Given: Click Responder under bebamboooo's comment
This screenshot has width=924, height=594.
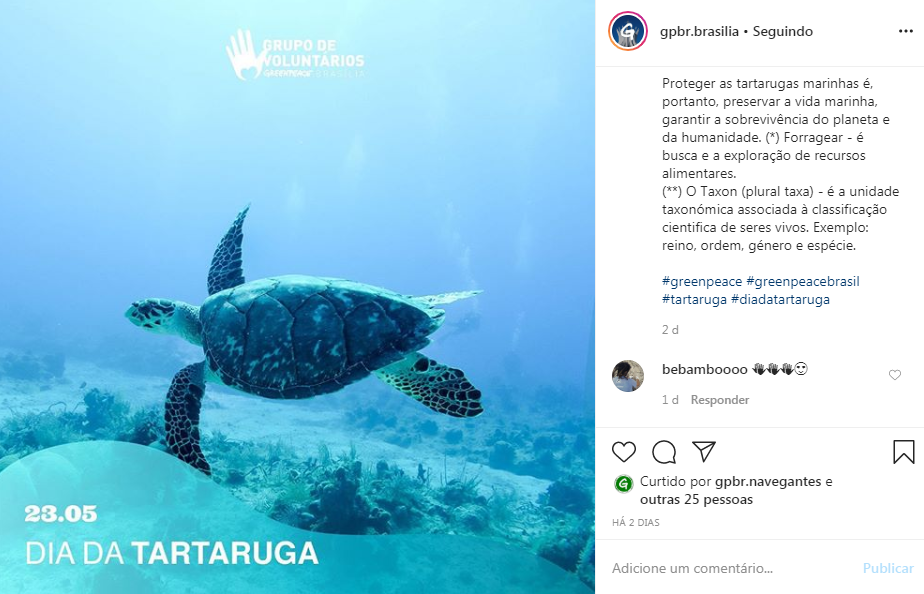Looking at the screenshot, I should (720, 400).
